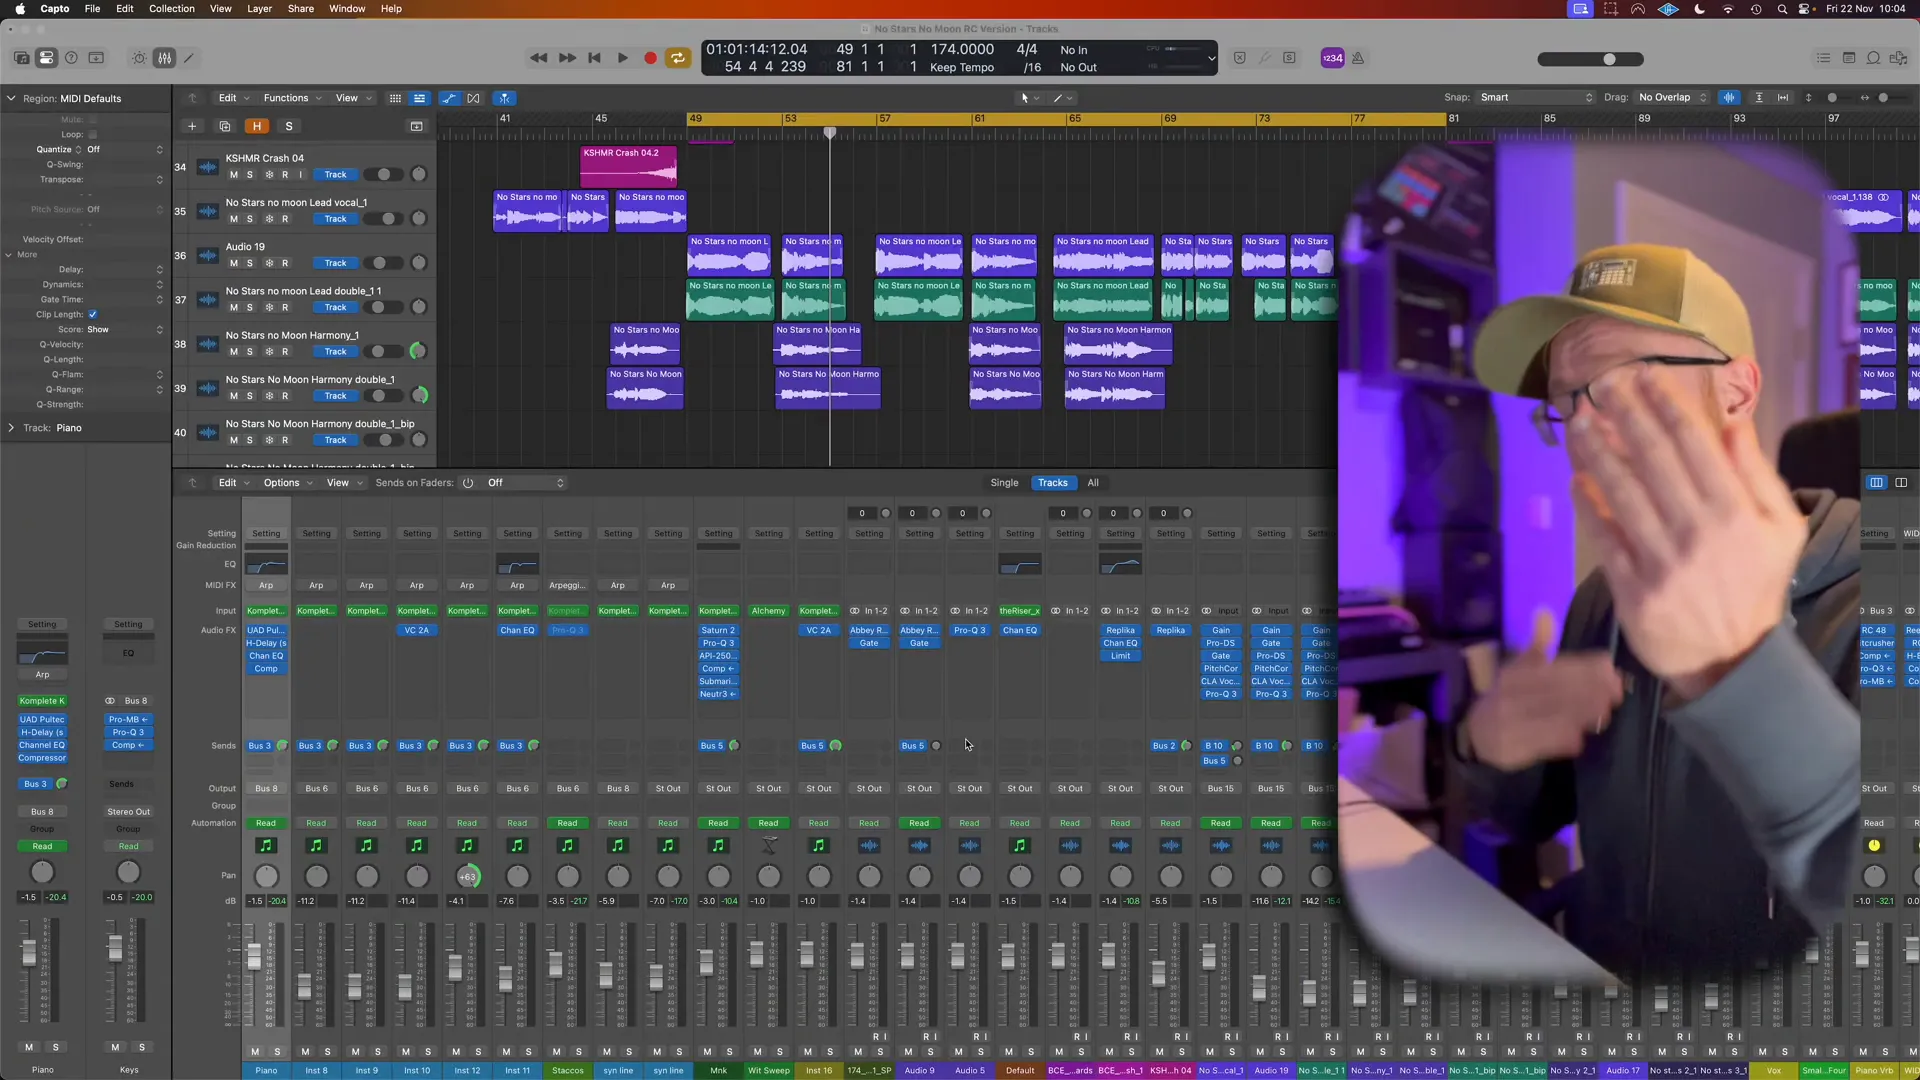This screenshot has height=1080, width=1920.
Task: Toggle Hide tracks H button
Action: pos(257,126)
